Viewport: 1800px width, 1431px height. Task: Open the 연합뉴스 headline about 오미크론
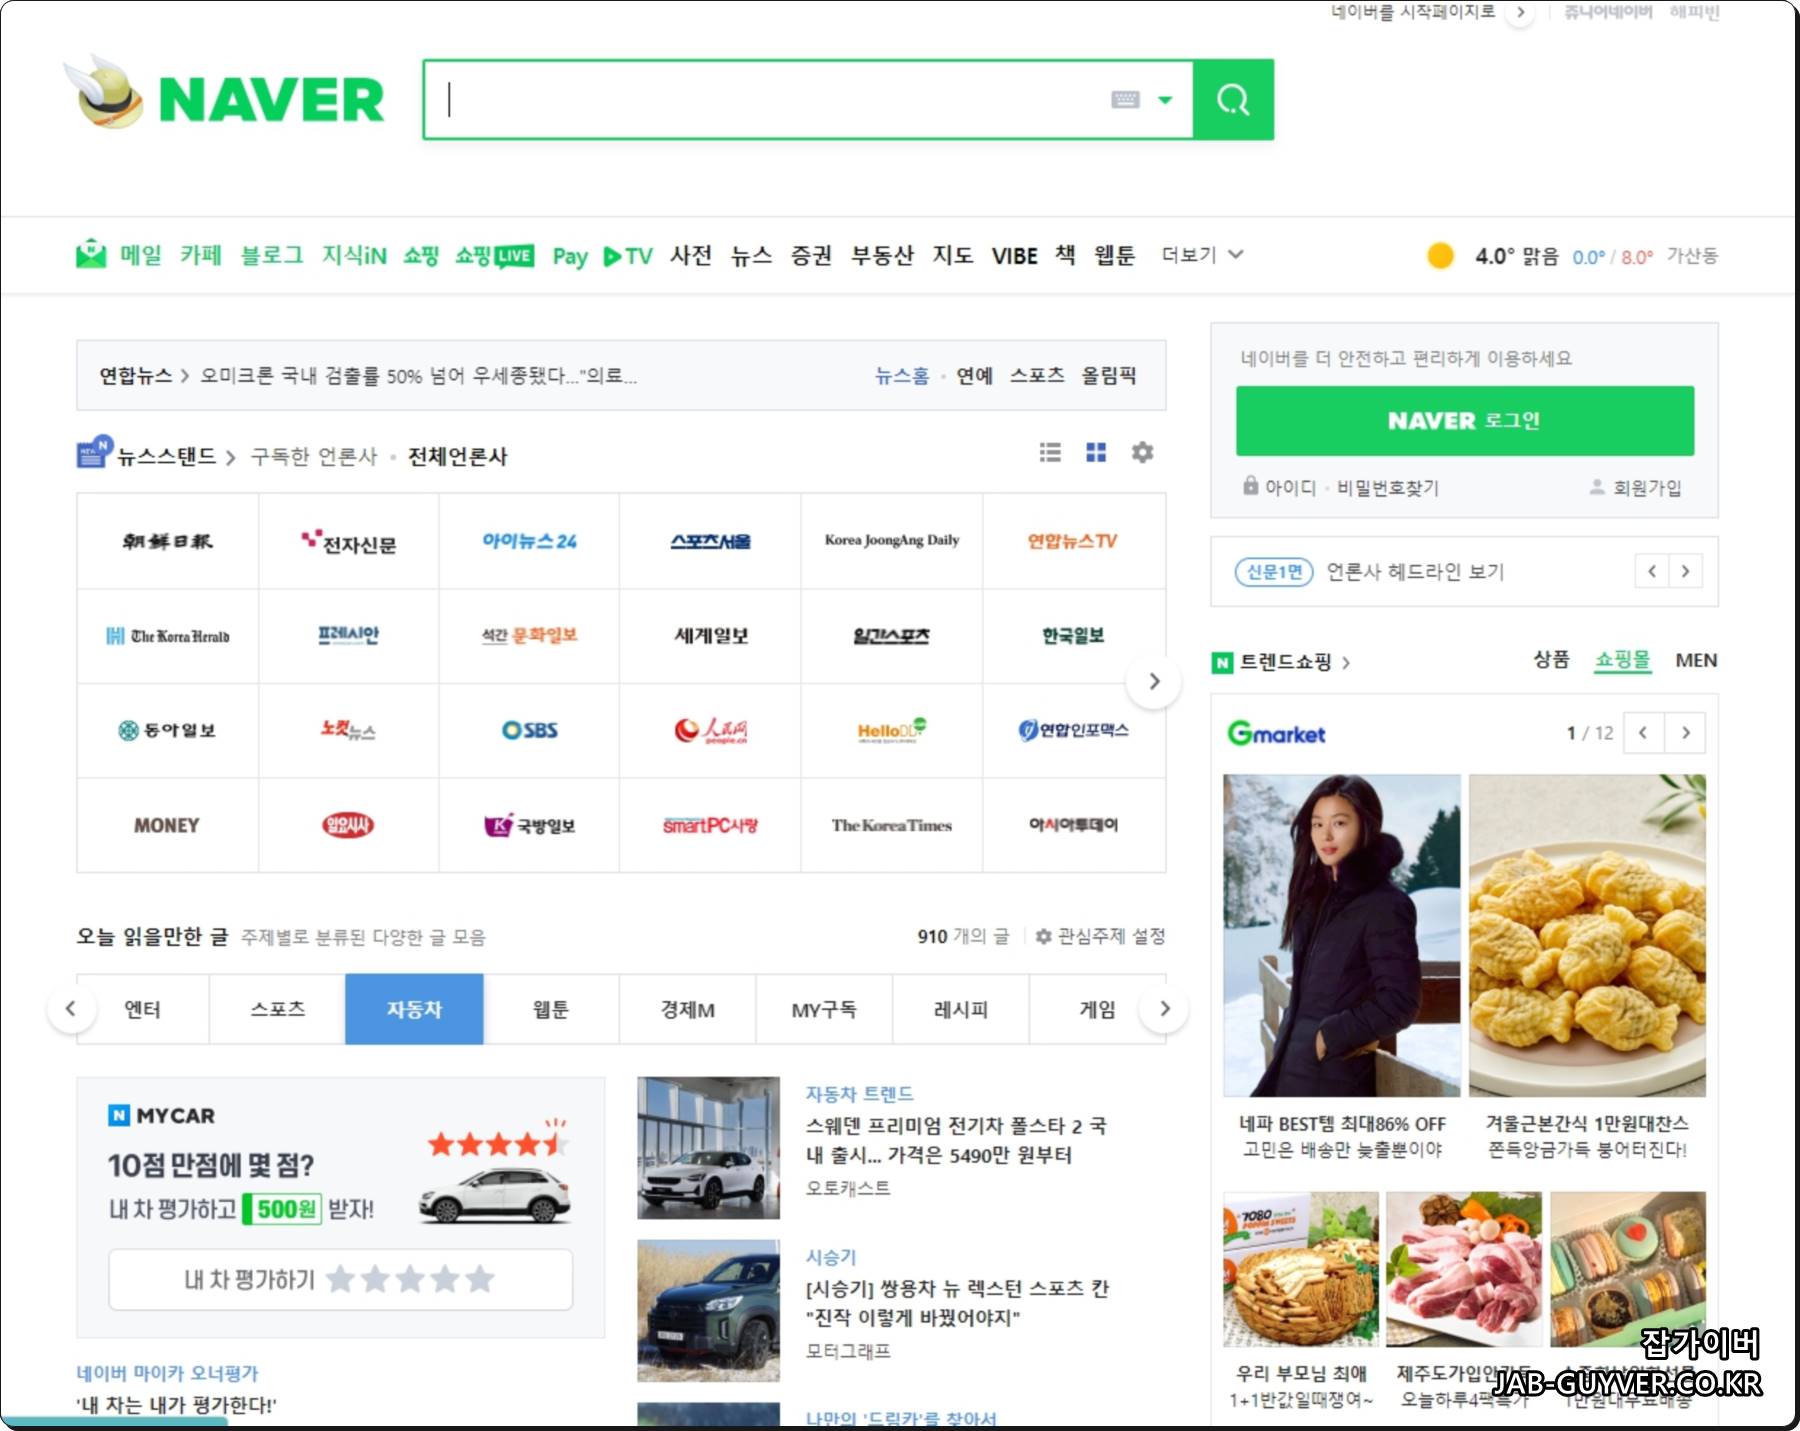[x=418, y=376]
